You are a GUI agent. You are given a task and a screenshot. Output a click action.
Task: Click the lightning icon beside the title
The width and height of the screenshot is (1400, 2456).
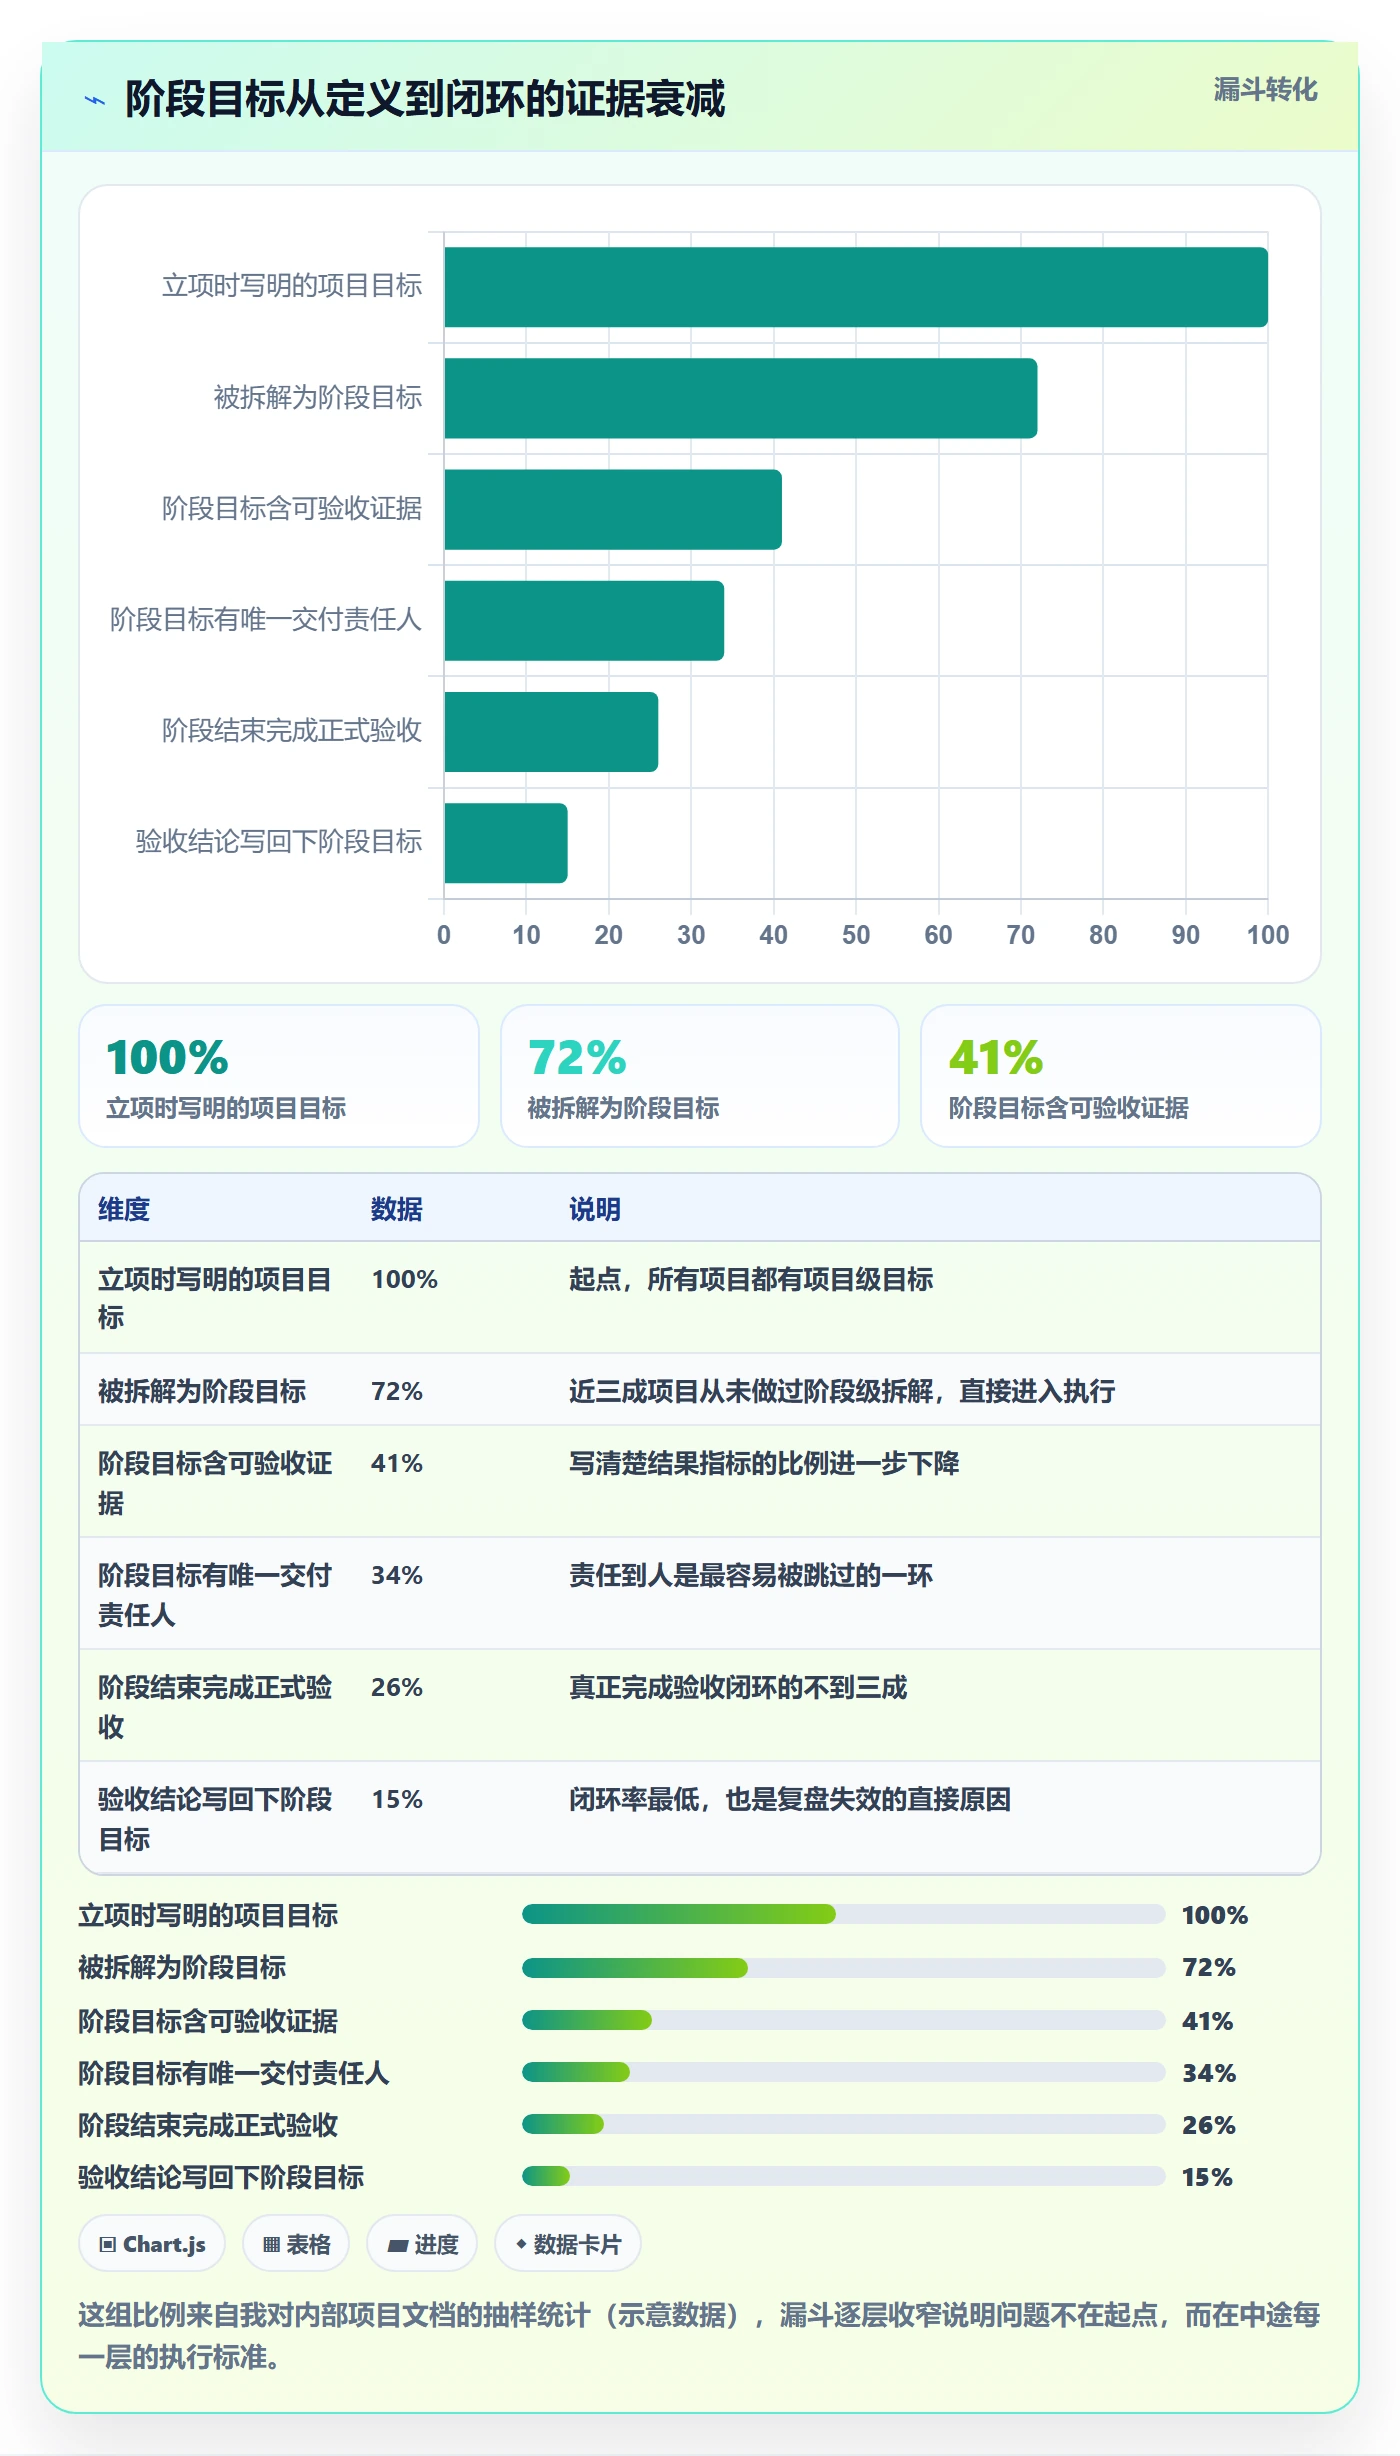pyautogui.click(x=95, y=100)
